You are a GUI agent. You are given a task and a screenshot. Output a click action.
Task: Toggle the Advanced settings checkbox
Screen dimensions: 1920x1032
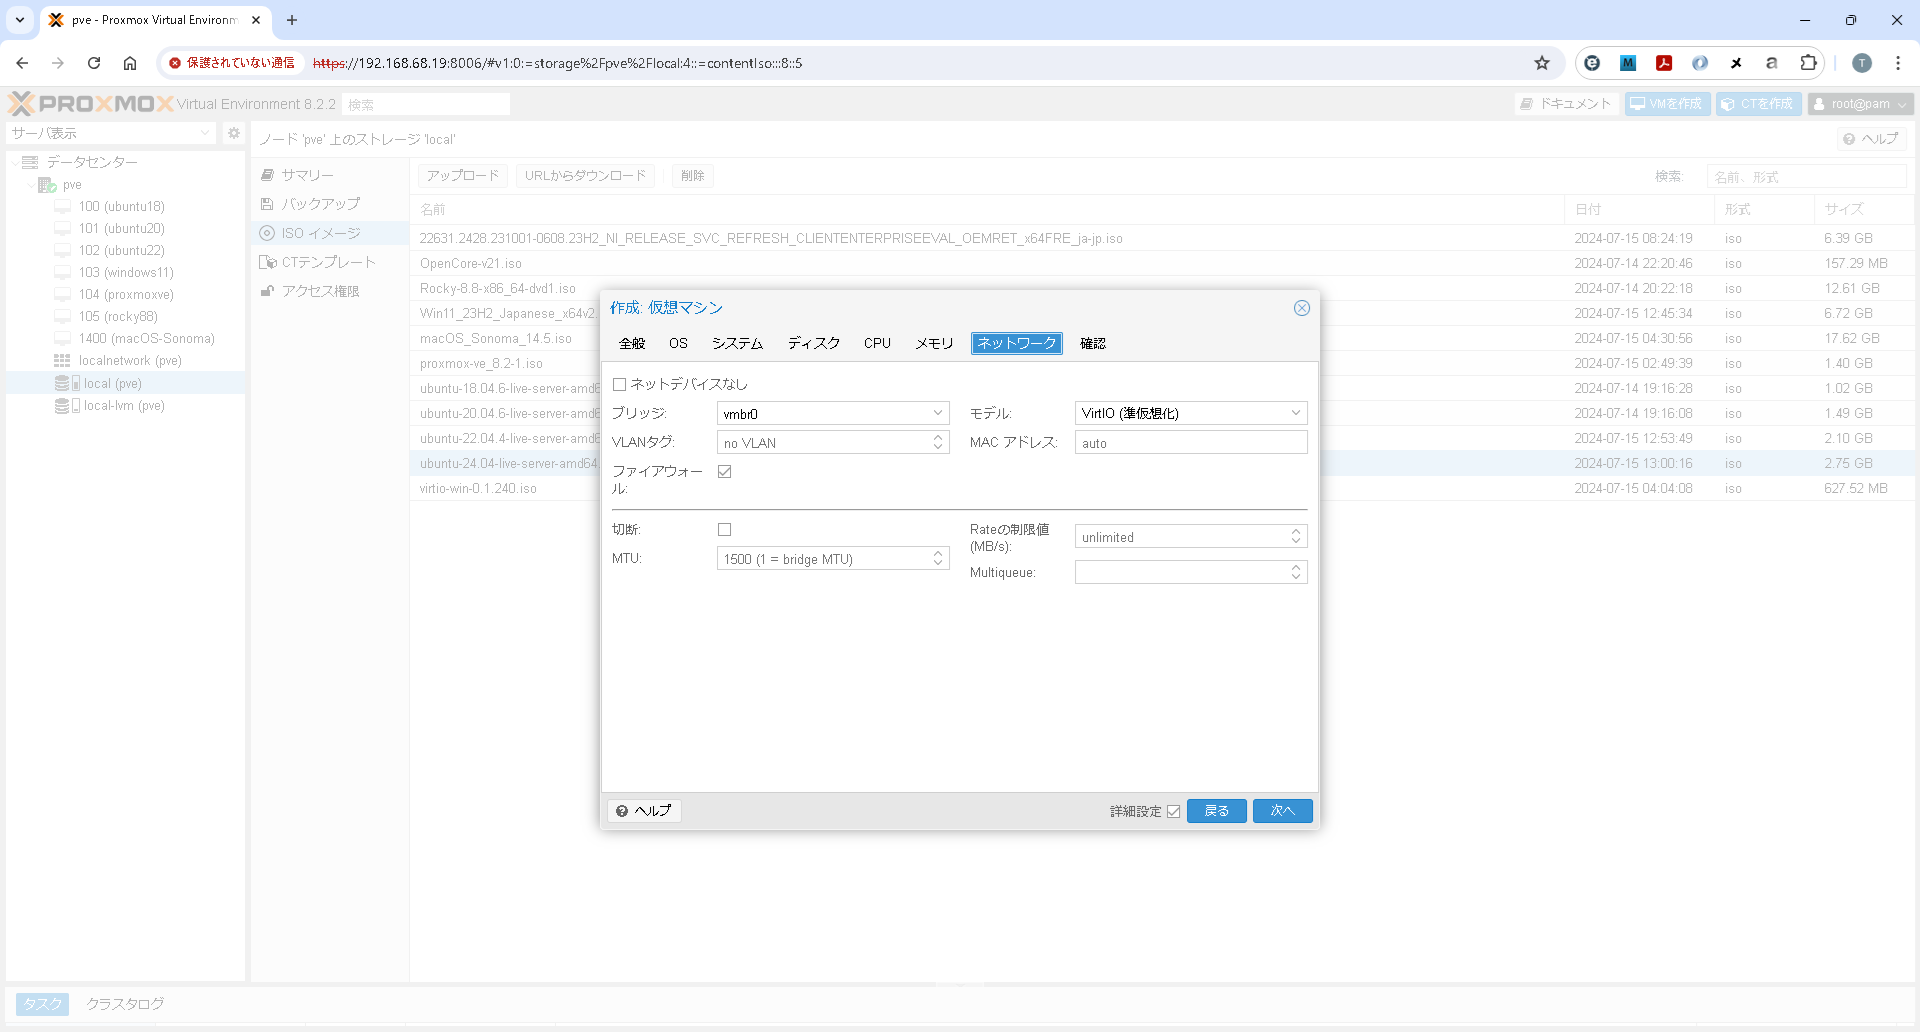tap(1174, 811)
